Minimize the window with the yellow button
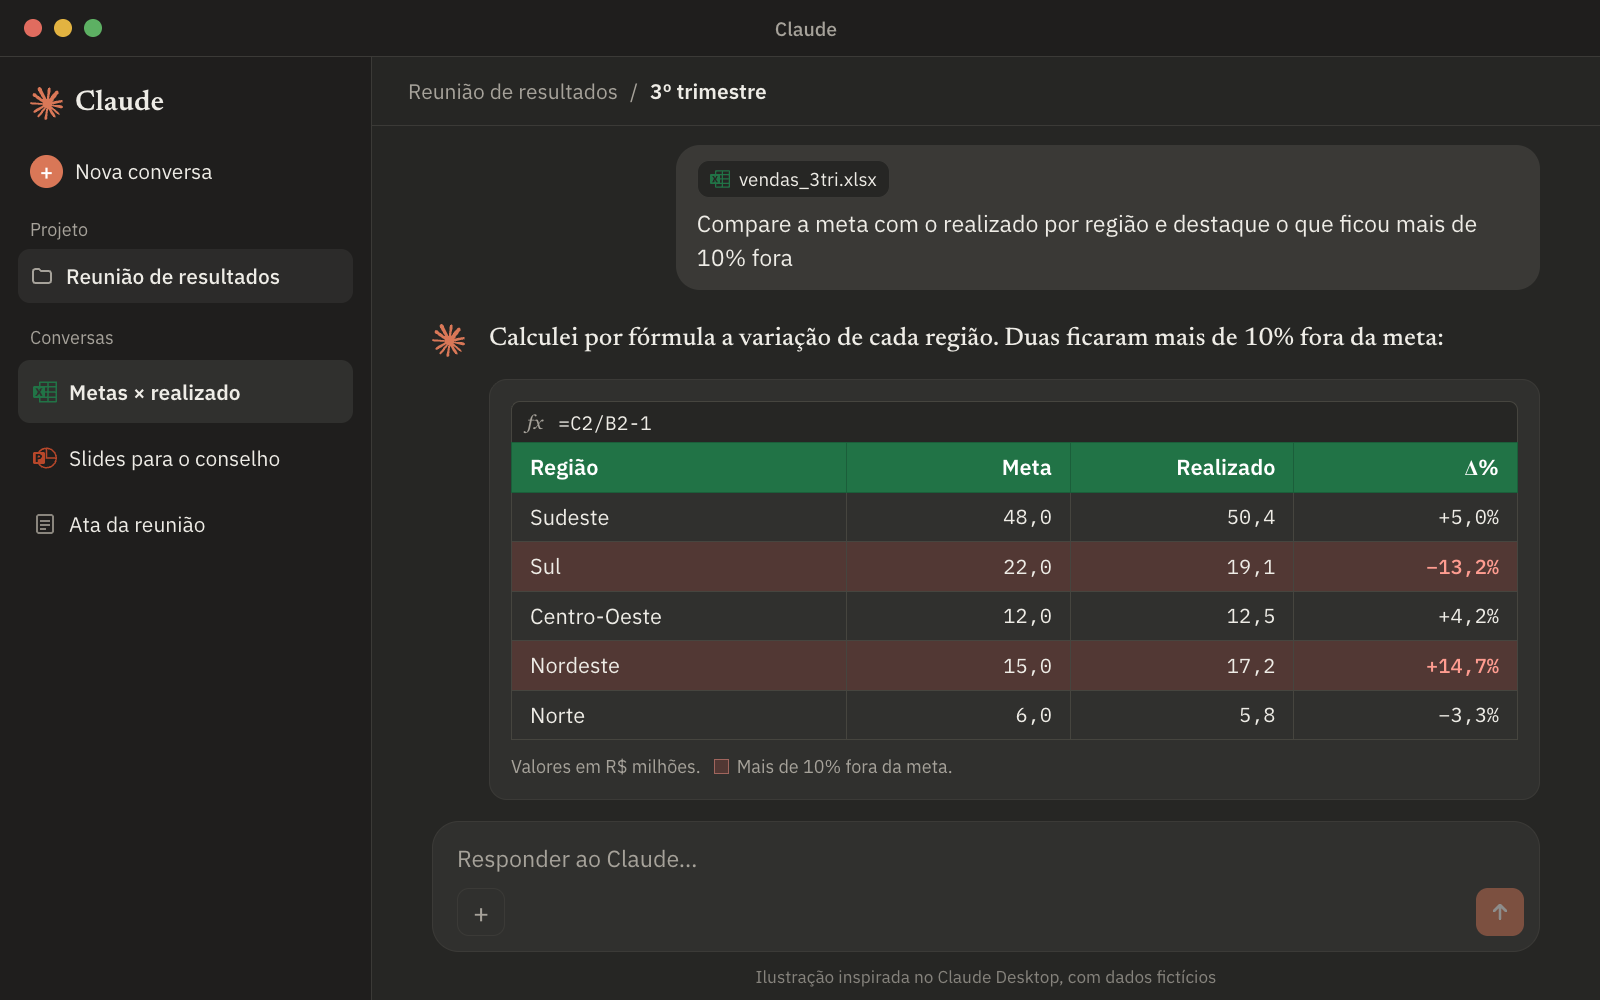This screenshot has width=1600, height=1000. (x=63, y=28)
